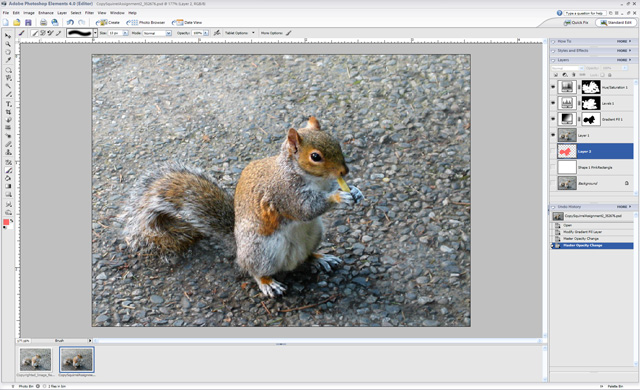Viewport: 640px width, 390px height.
Task: Click the Open folder icon
Action: click(17, 22)
